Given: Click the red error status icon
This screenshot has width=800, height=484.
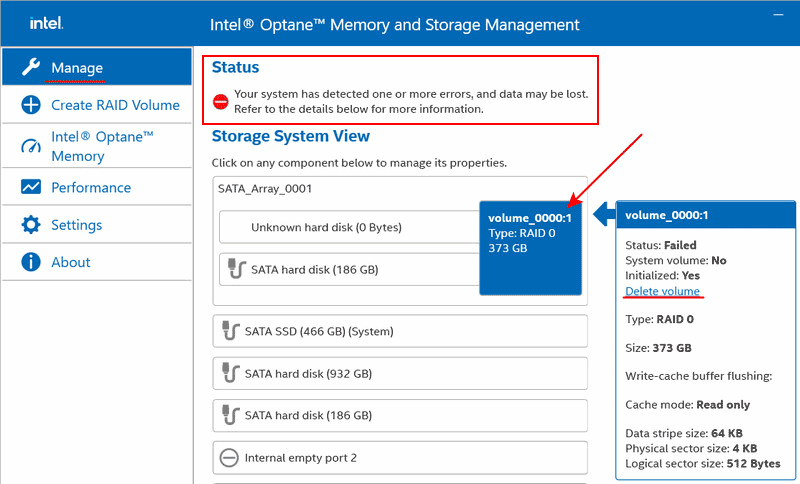Looking at the screenshot, I should pos(221,101).
